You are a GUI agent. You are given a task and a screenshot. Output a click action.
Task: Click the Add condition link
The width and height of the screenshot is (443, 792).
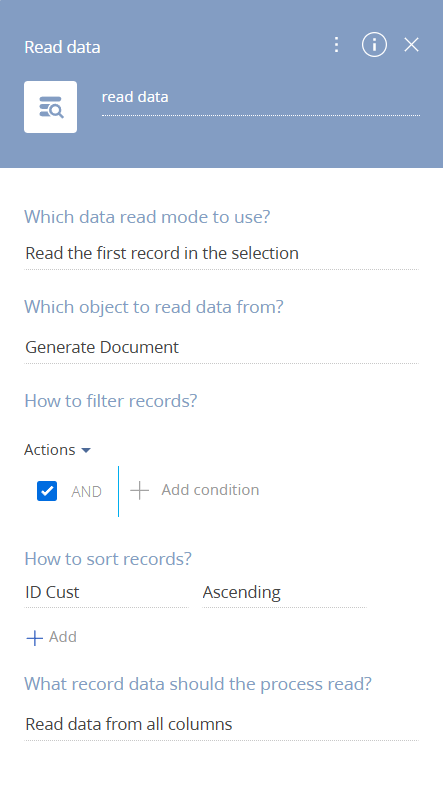point(210,490)
